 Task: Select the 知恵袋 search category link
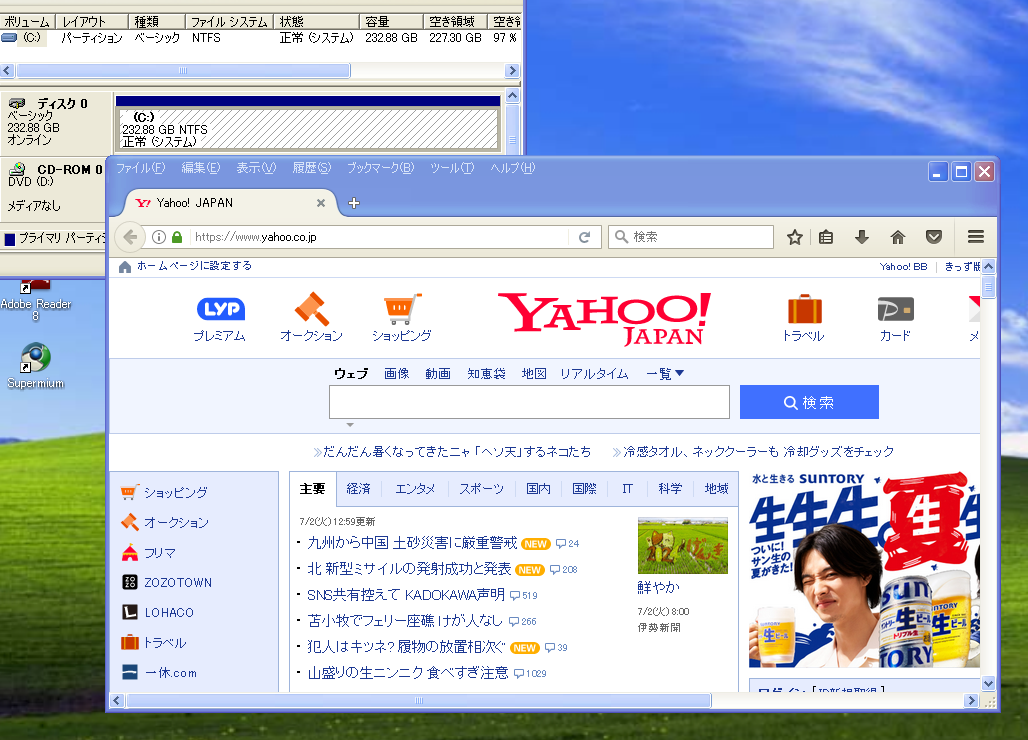(x=486, y=374)
